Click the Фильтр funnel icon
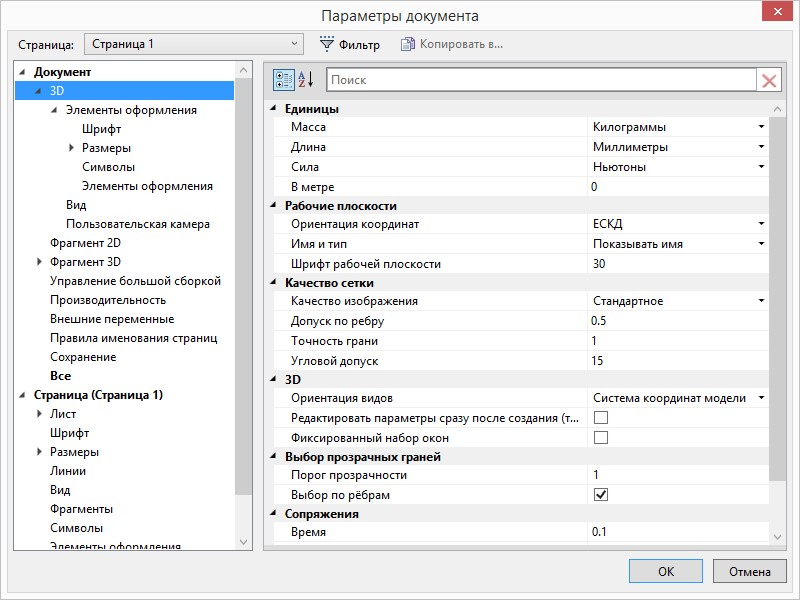This screenshot has height=600, width=800. [327, 44]
